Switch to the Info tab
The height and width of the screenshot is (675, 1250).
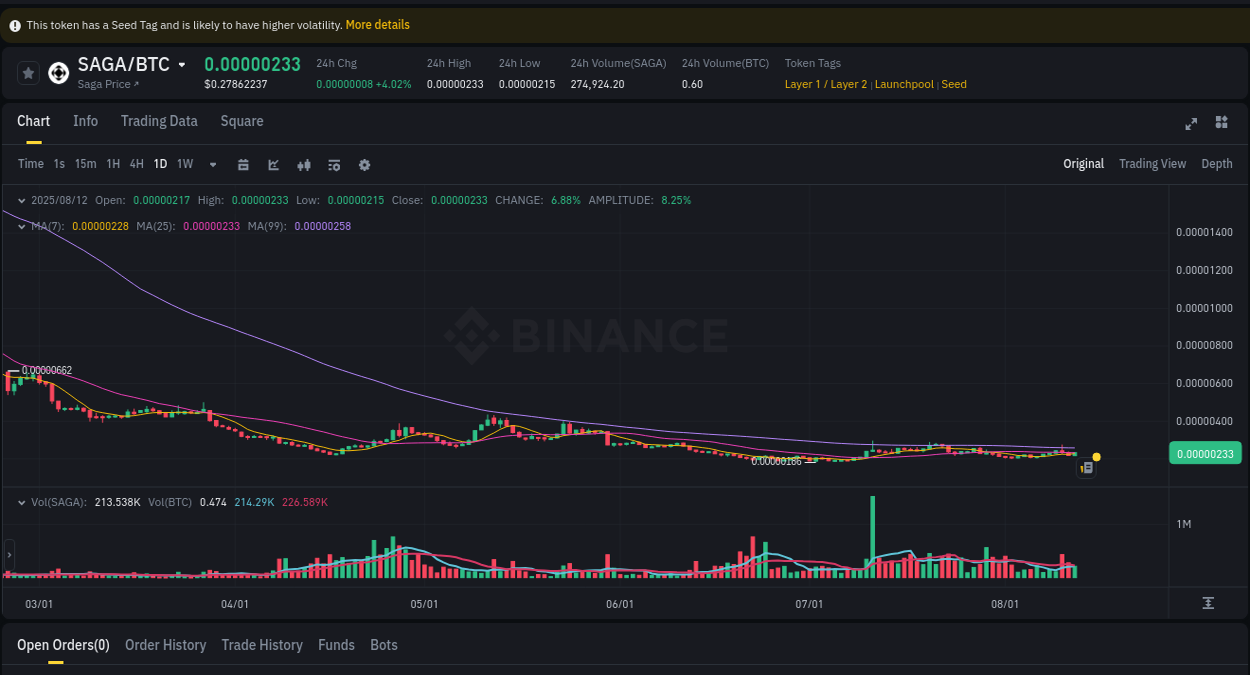(x=85, y=121)
